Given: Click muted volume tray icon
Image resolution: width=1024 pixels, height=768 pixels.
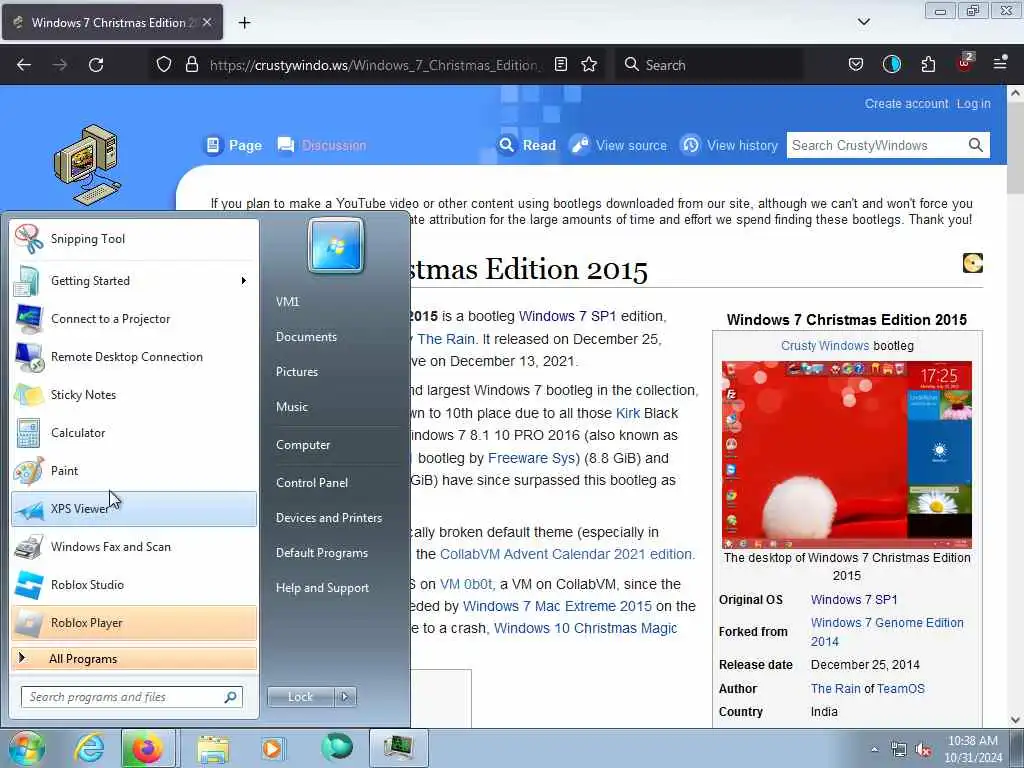Looking at the screenshot, I should click(923, 750).
